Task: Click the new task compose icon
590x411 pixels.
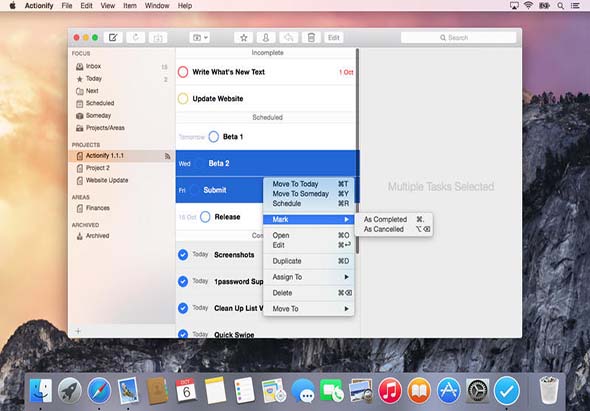Action: tap(113, 38)
